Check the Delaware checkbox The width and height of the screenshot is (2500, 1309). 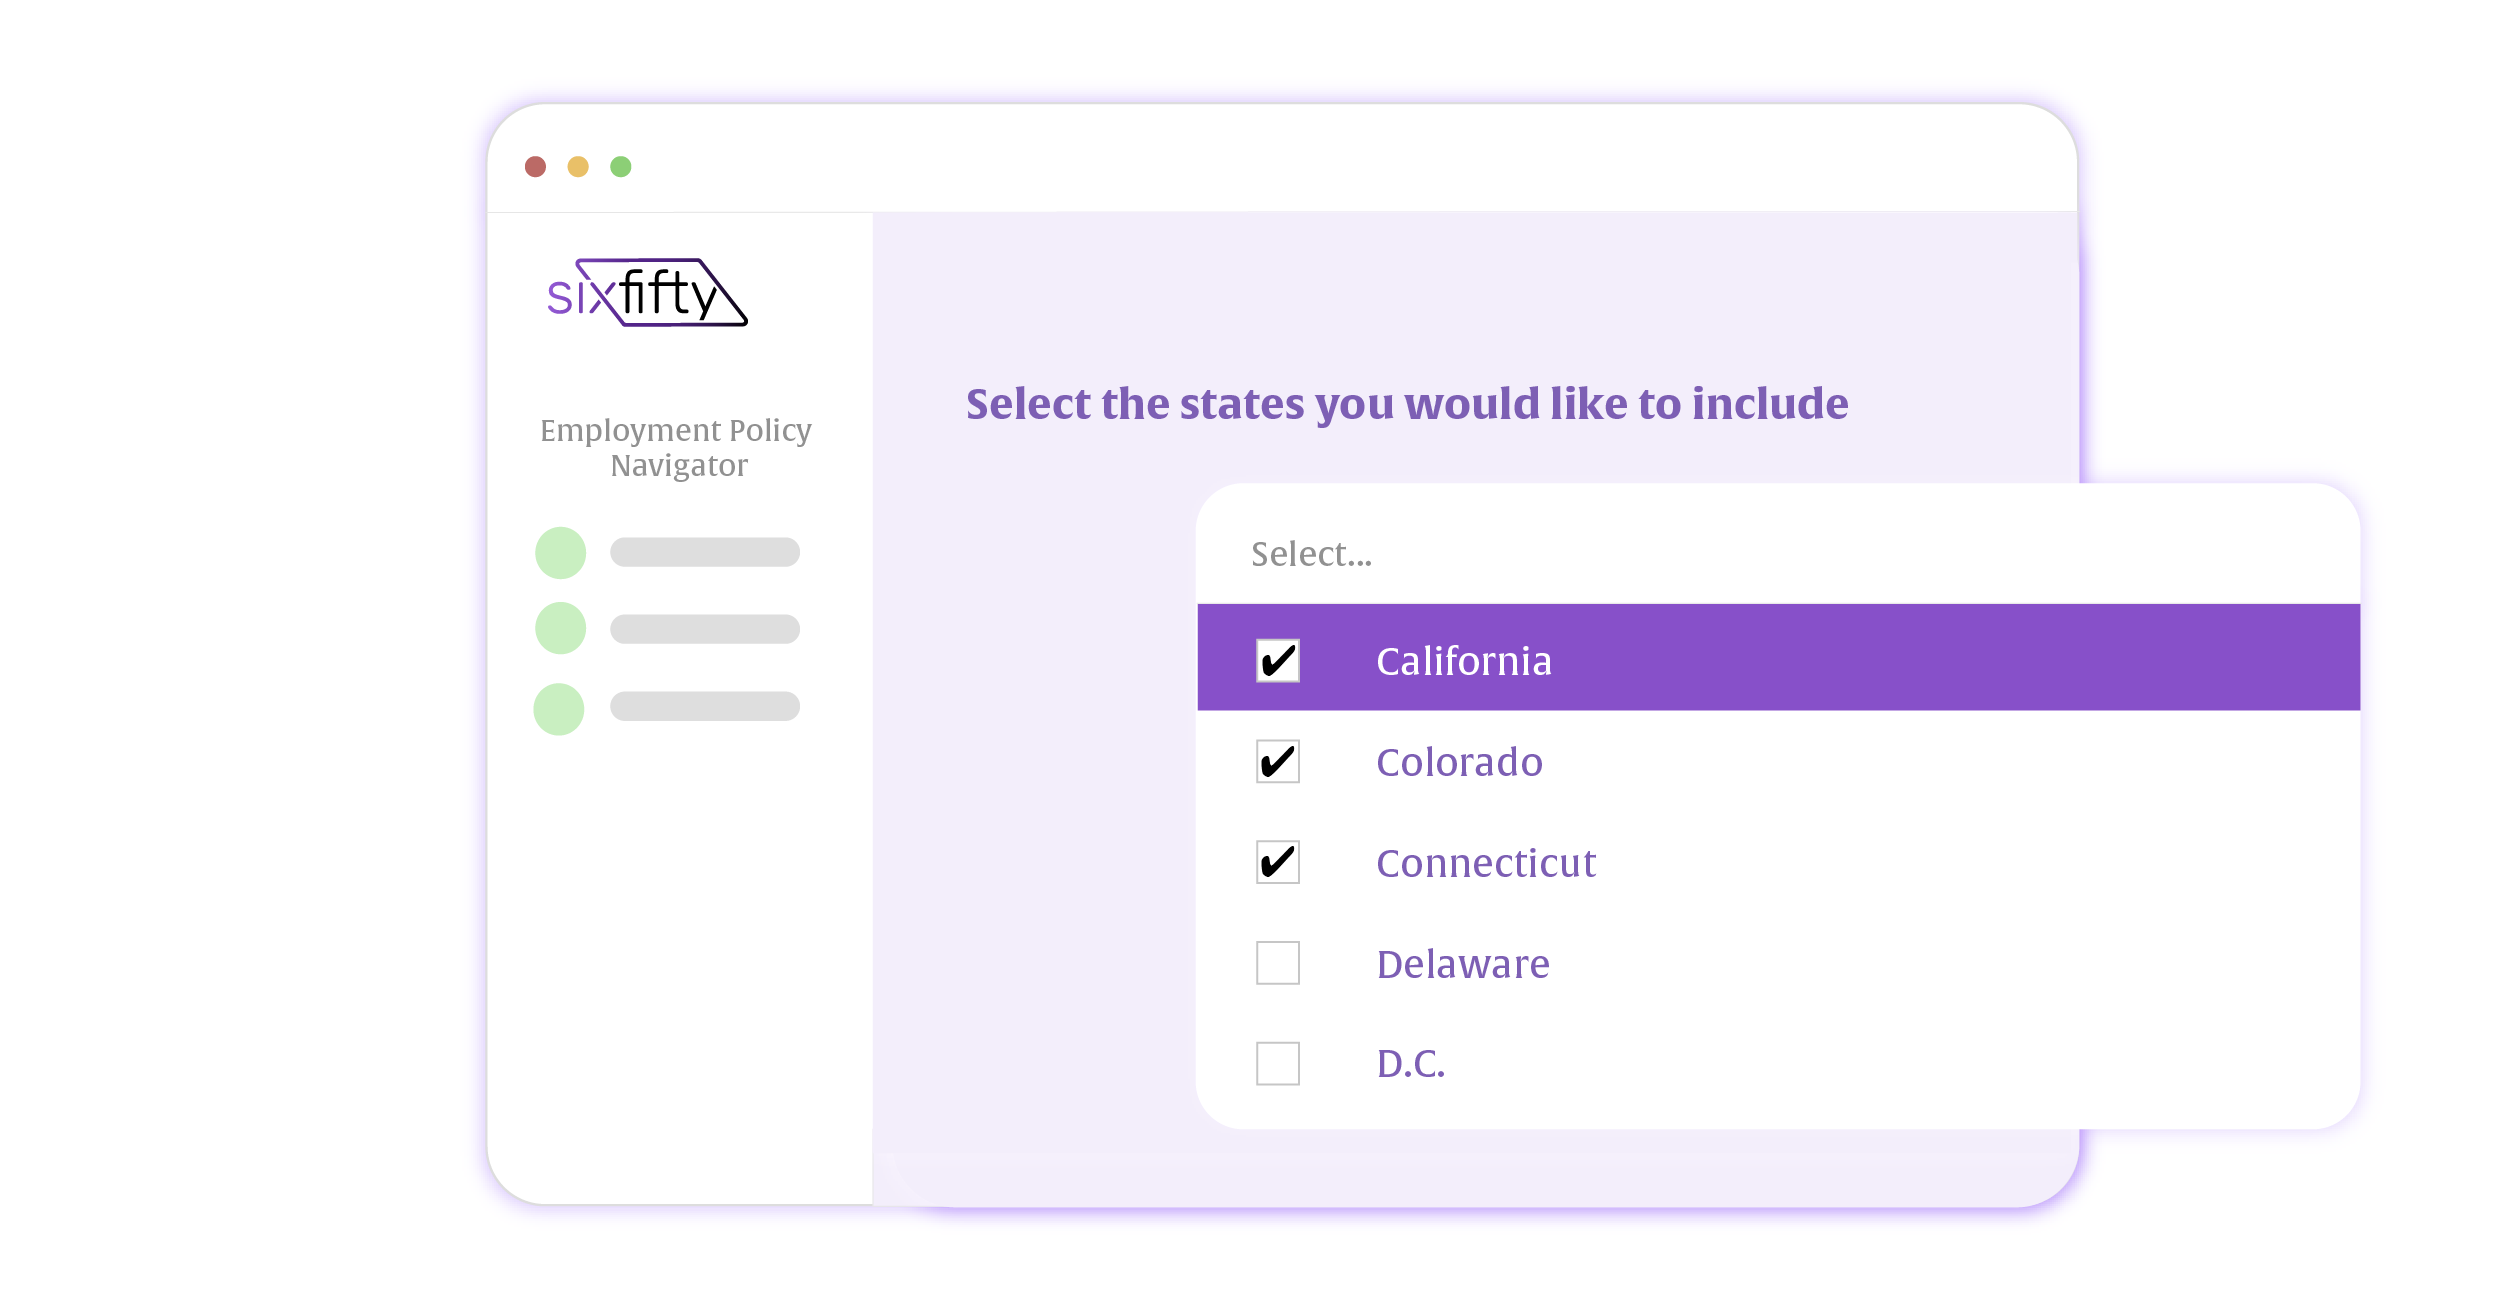coord(1278,963)
